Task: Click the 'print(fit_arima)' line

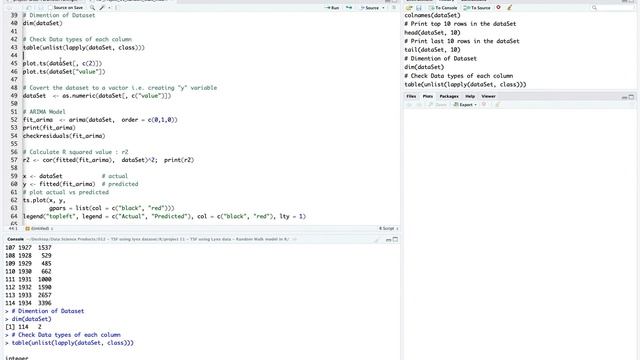Action: 49,128
